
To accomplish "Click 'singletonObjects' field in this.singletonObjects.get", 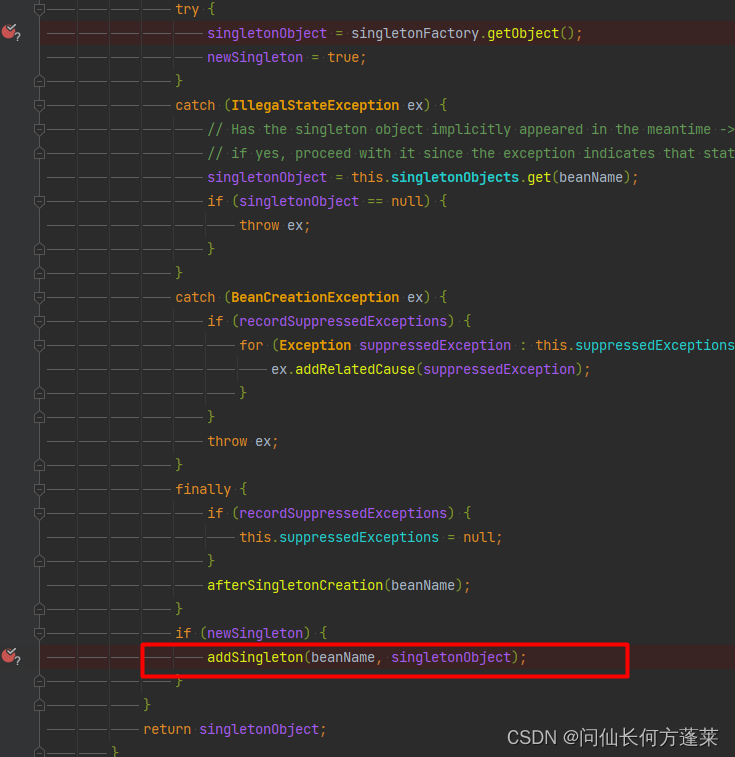I will coord(455,177).
